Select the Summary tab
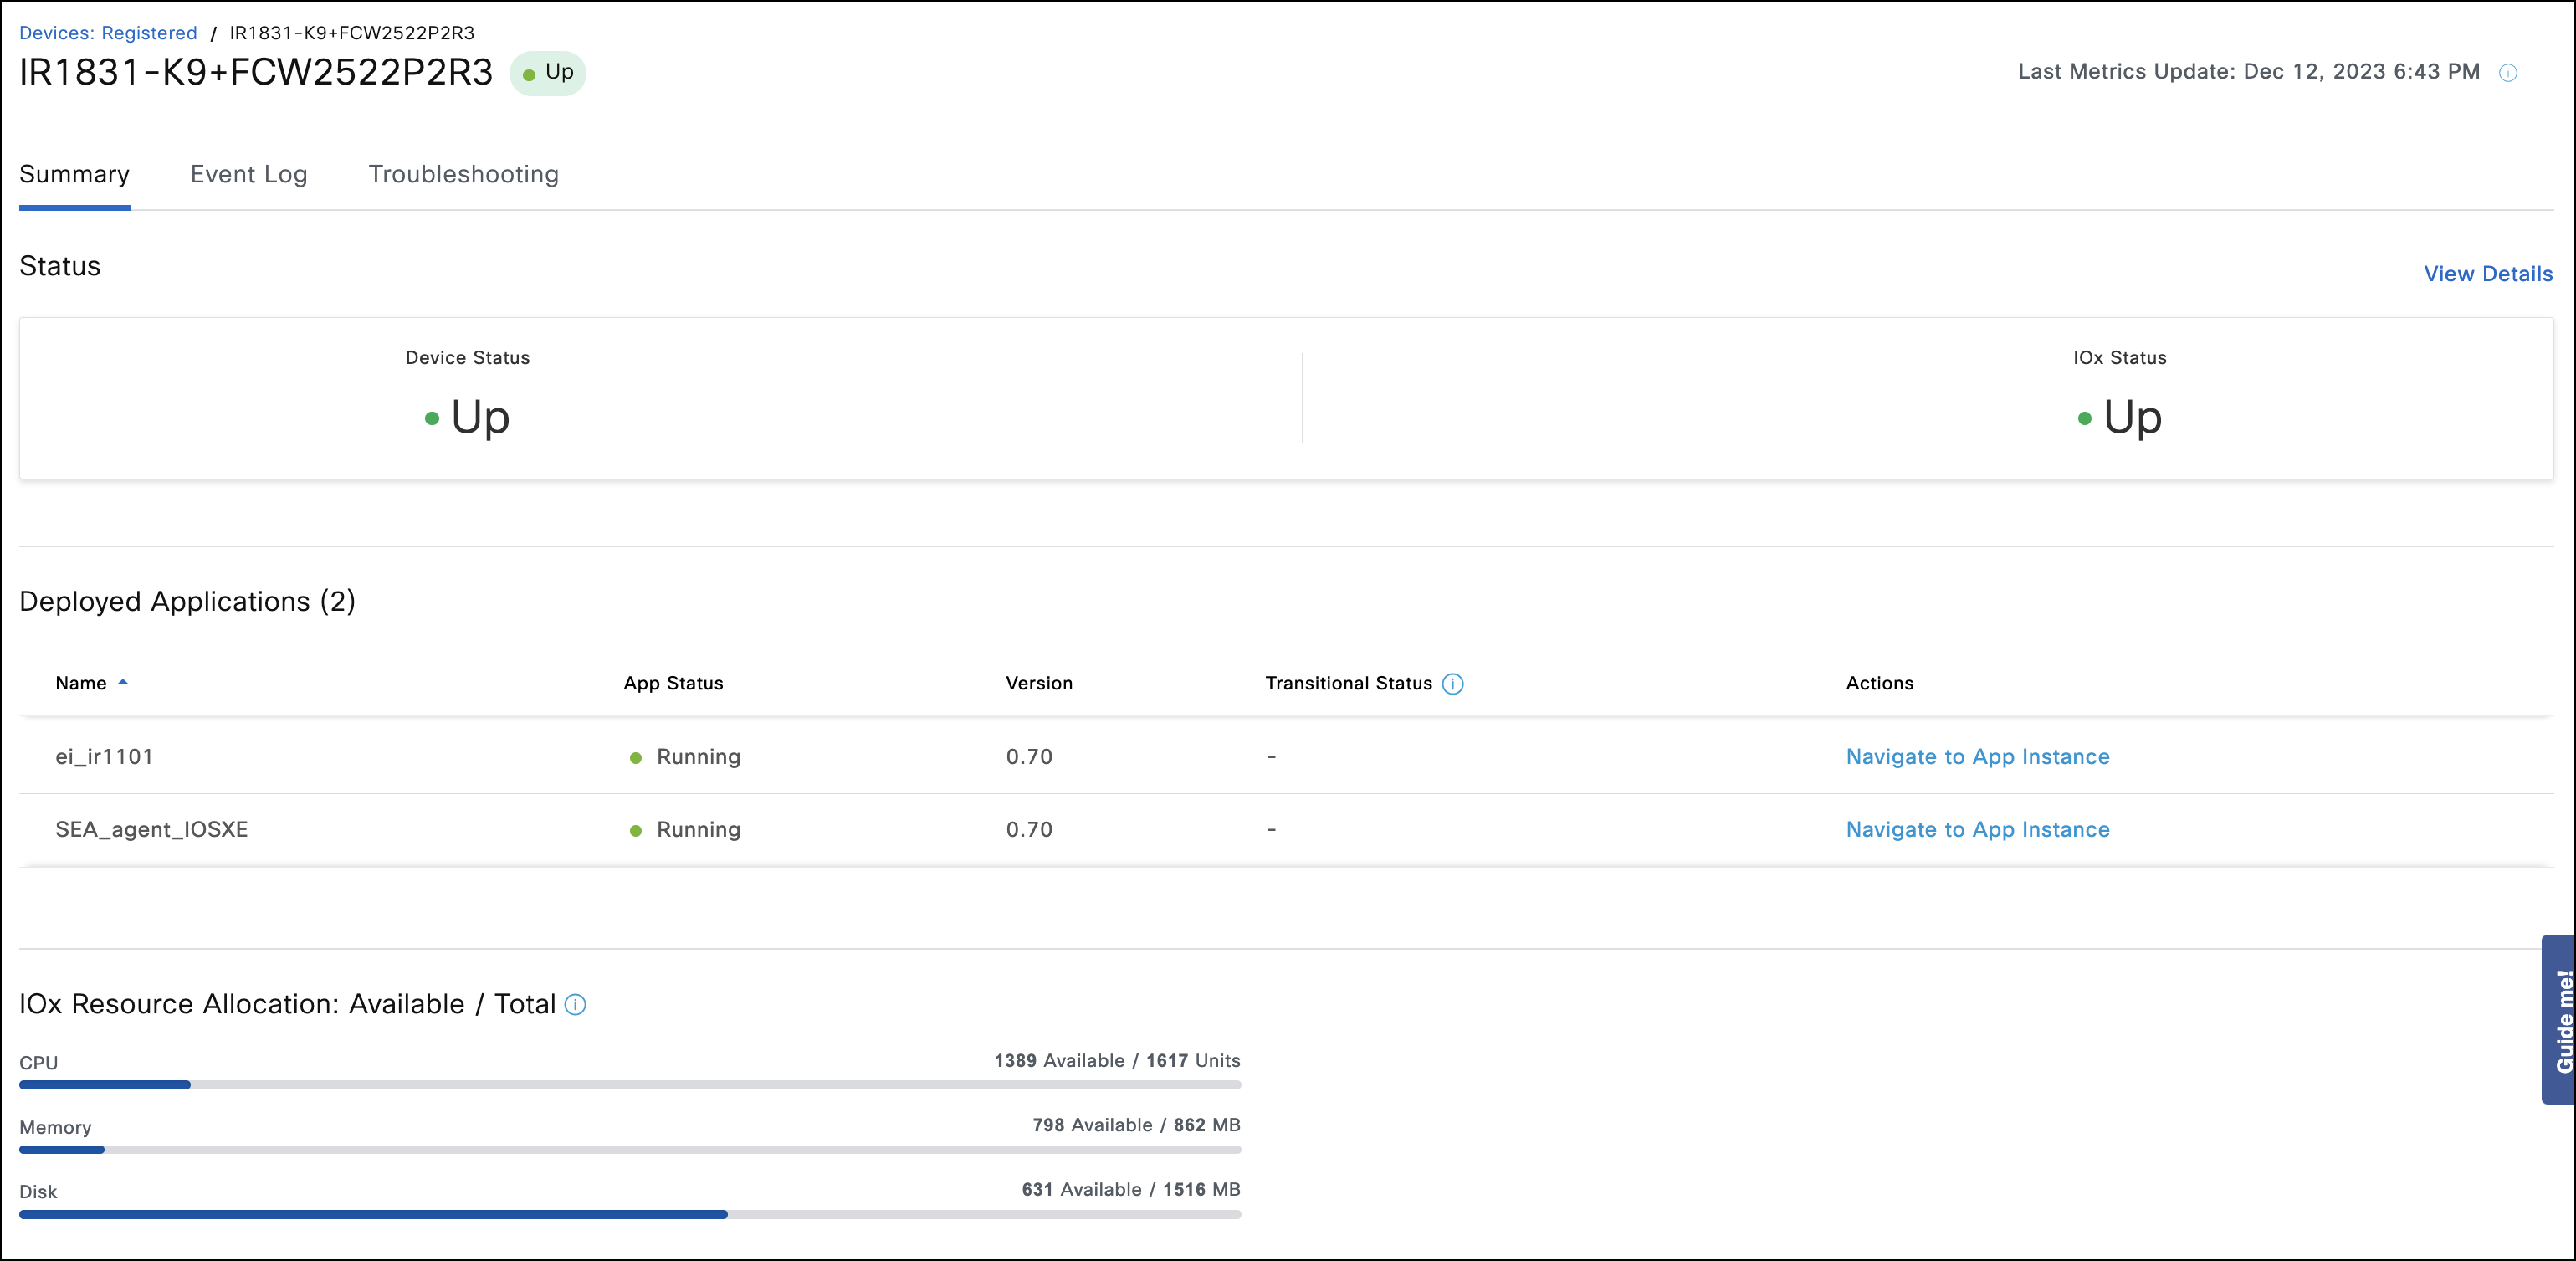This screenshot has height=1261, width=2576. click(74, 174)
